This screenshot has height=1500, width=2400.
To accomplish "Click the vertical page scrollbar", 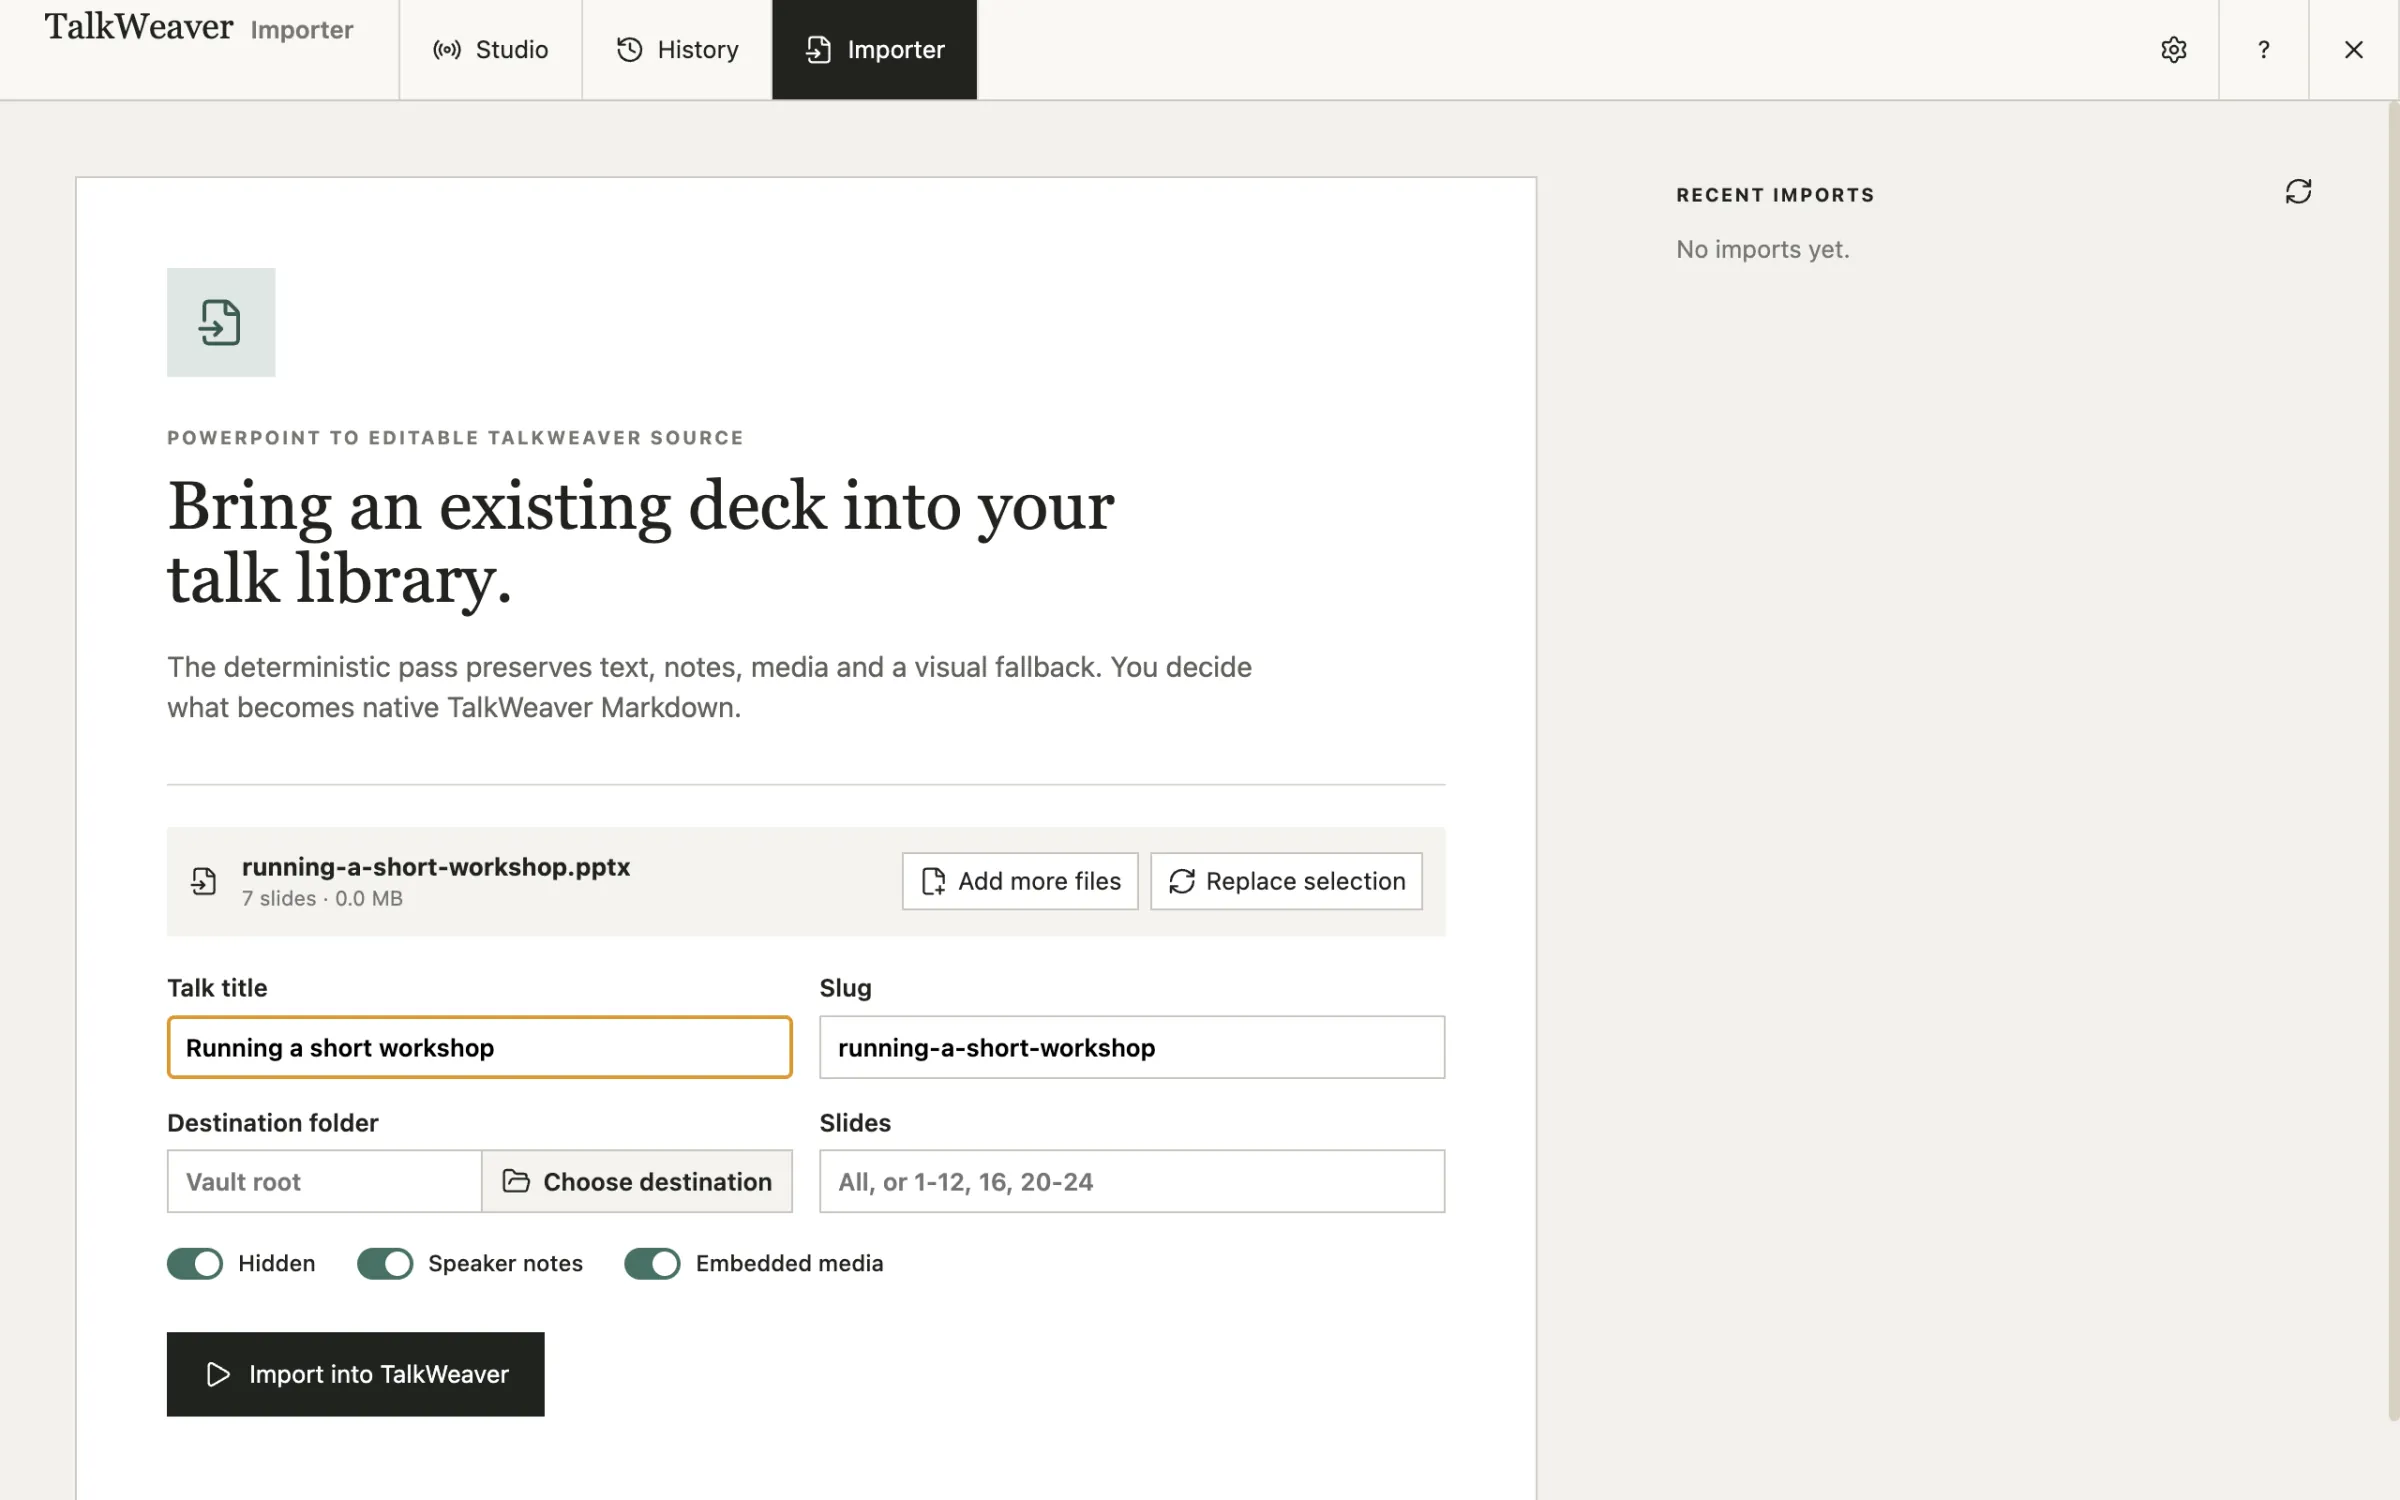I will (2393, 760).
